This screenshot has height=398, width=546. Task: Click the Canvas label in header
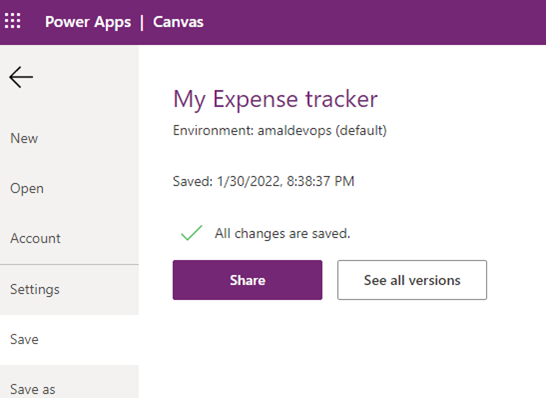(x=178, y=22)
